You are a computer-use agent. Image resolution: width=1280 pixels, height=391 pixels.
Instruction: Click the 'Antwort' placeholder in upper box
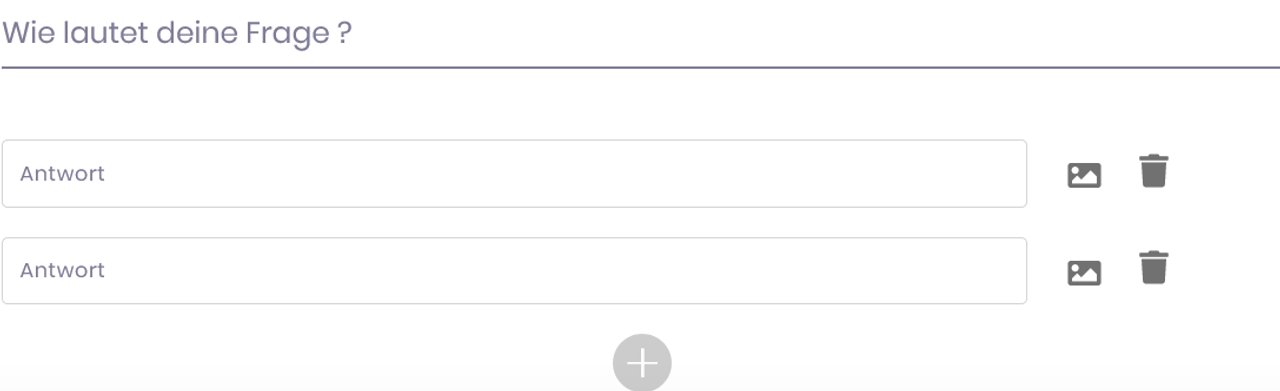(62, 174)
